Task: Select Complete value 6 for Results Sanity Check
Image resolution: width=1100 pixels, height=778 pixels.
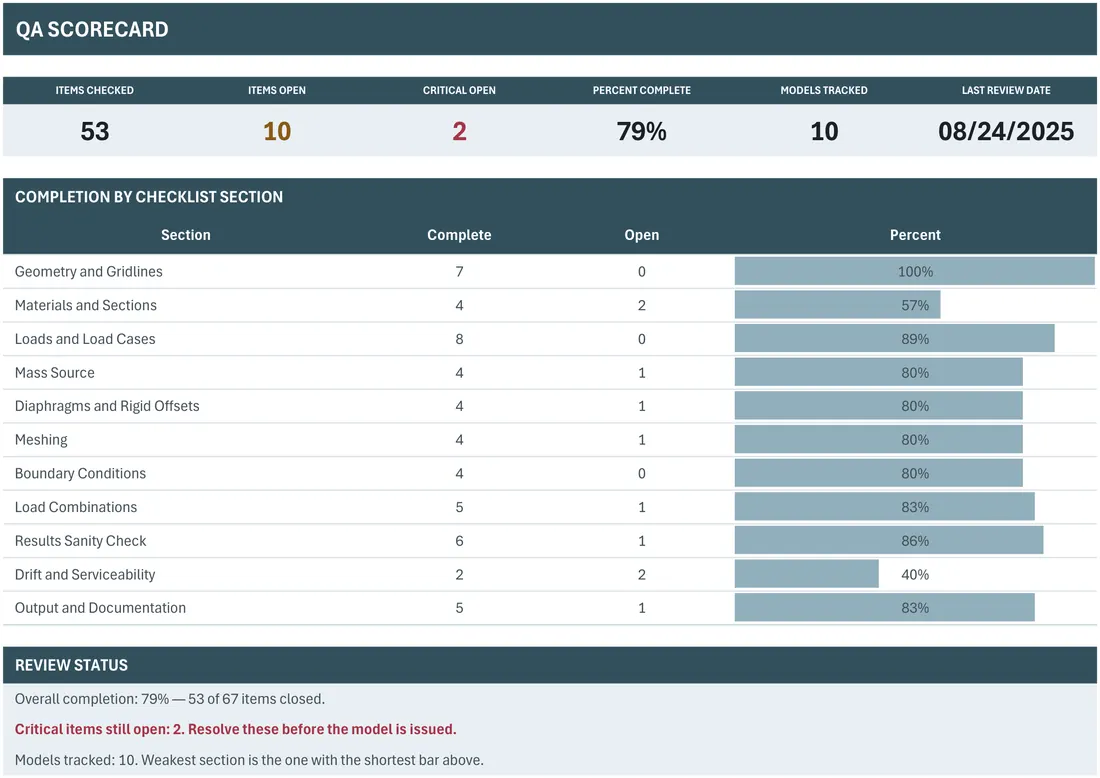Action: tap(459, 541)
